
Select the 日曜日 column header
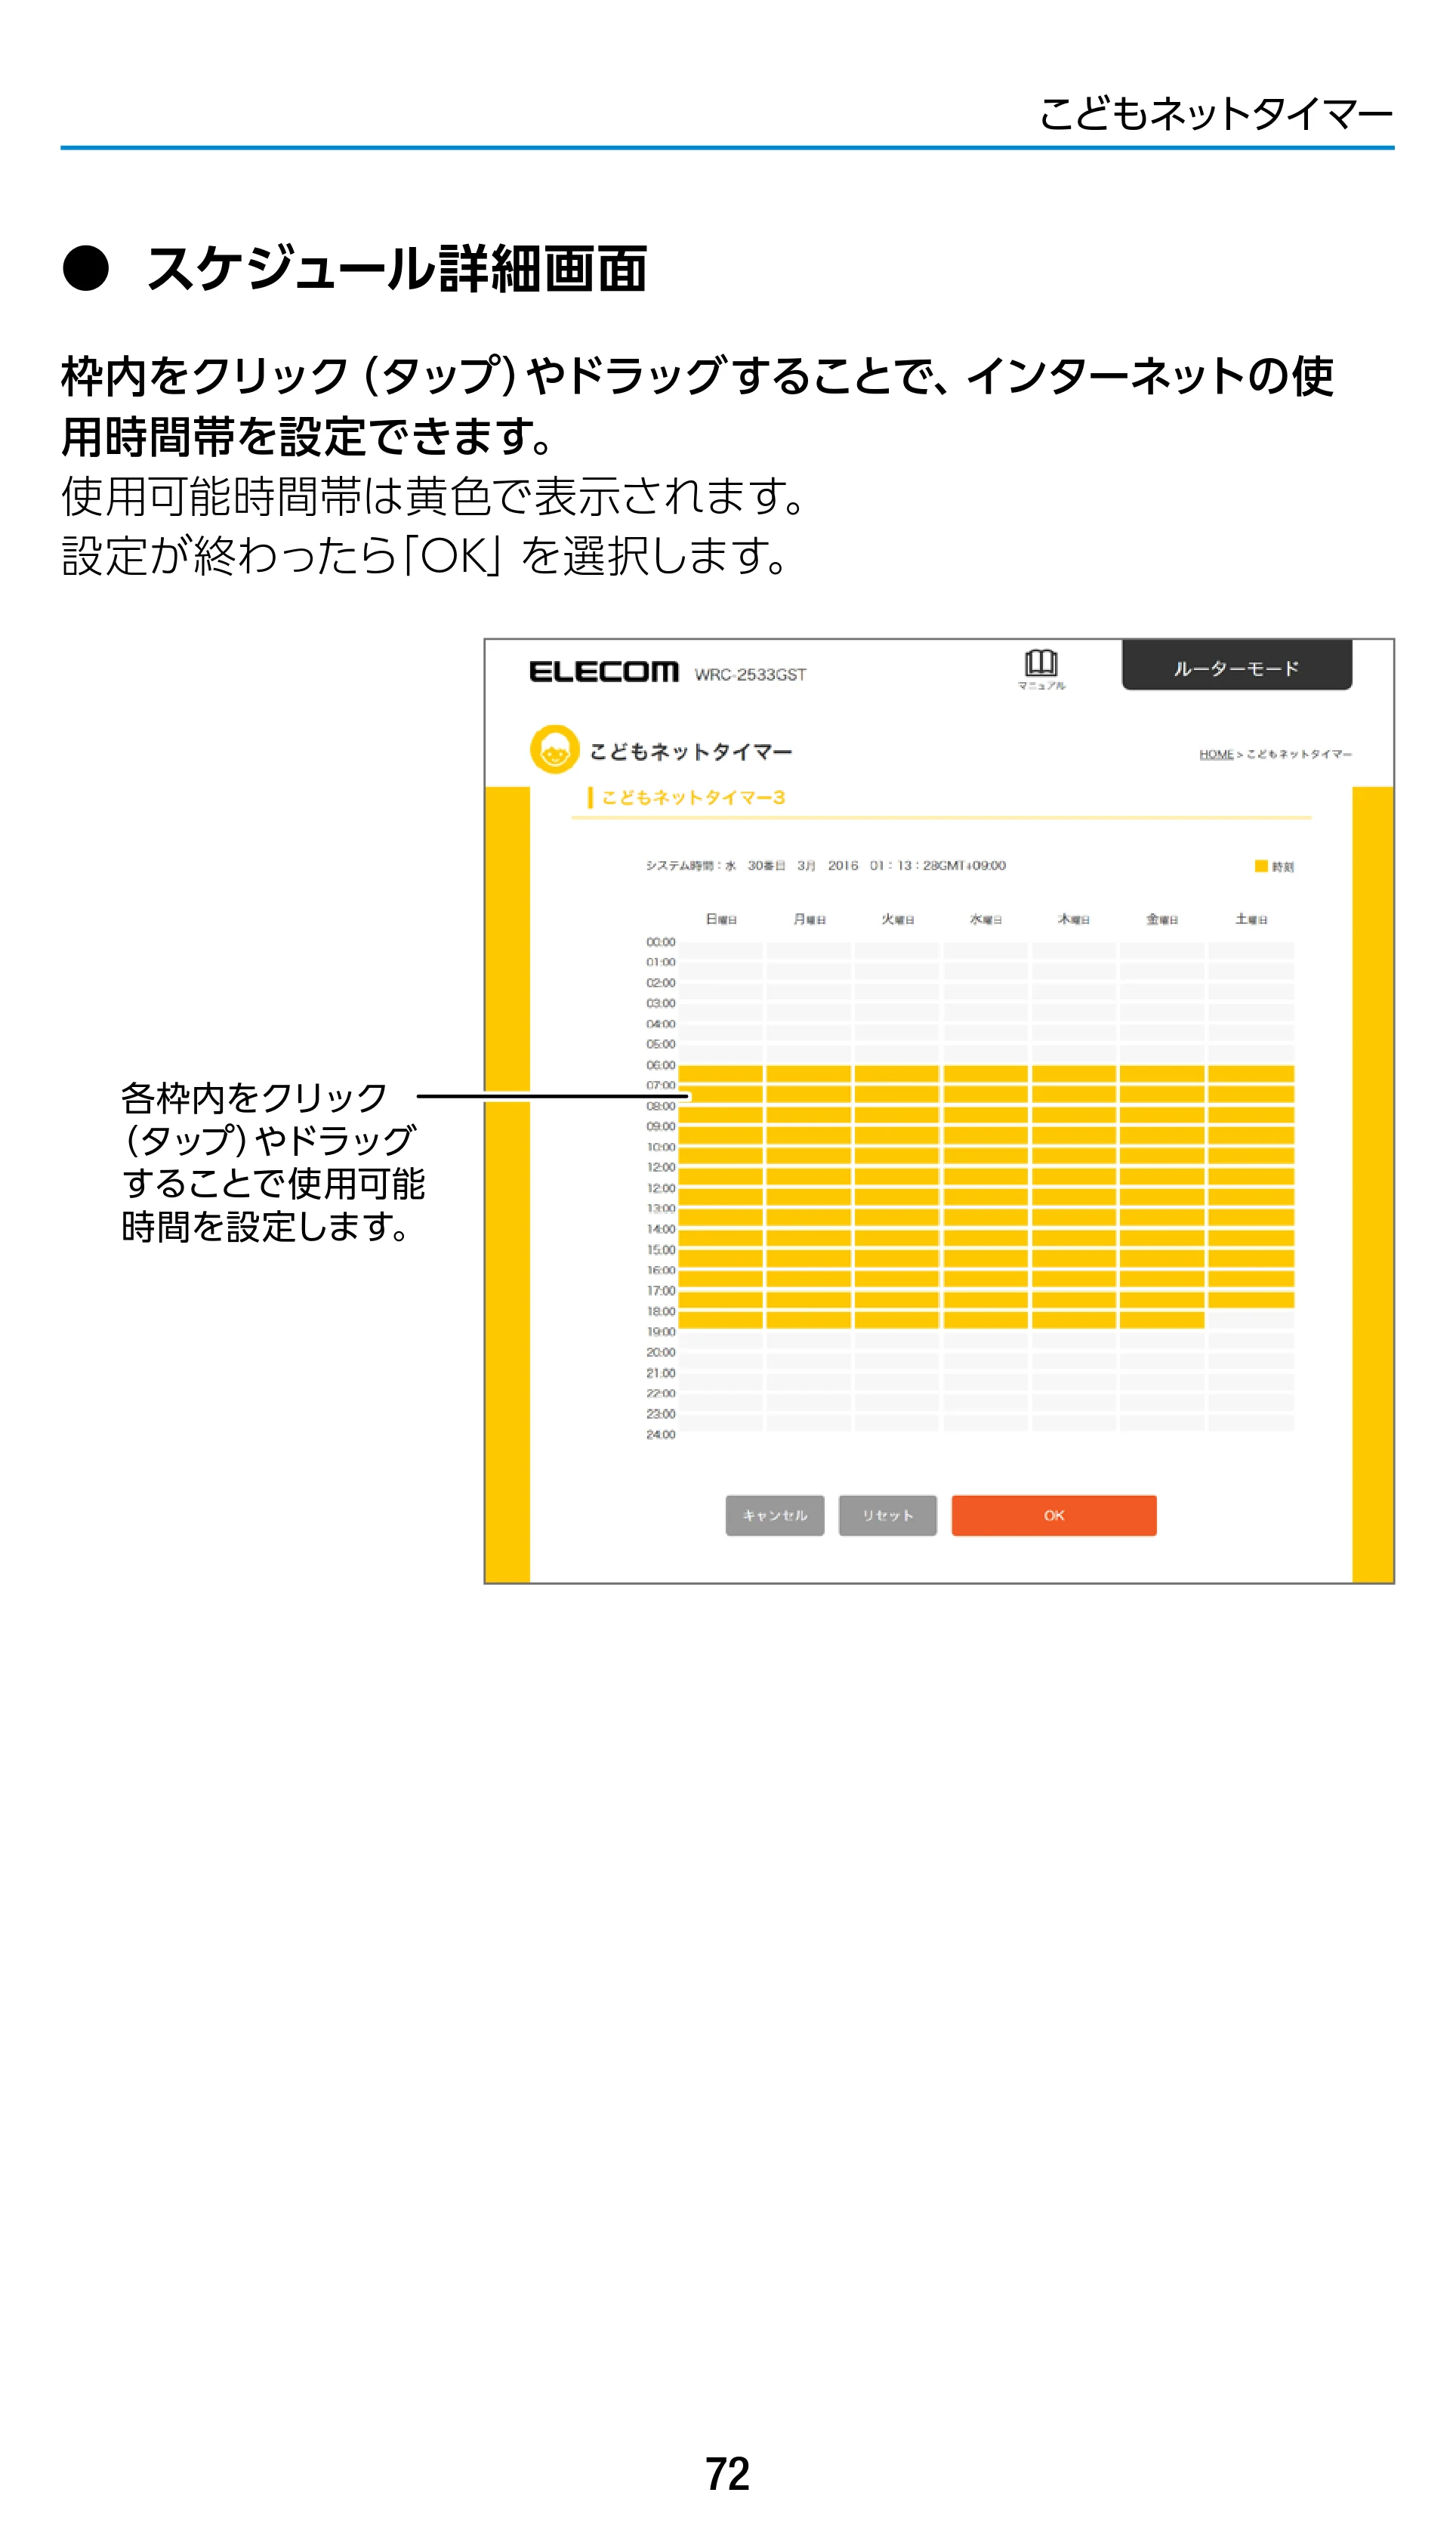tap(721, 919)
